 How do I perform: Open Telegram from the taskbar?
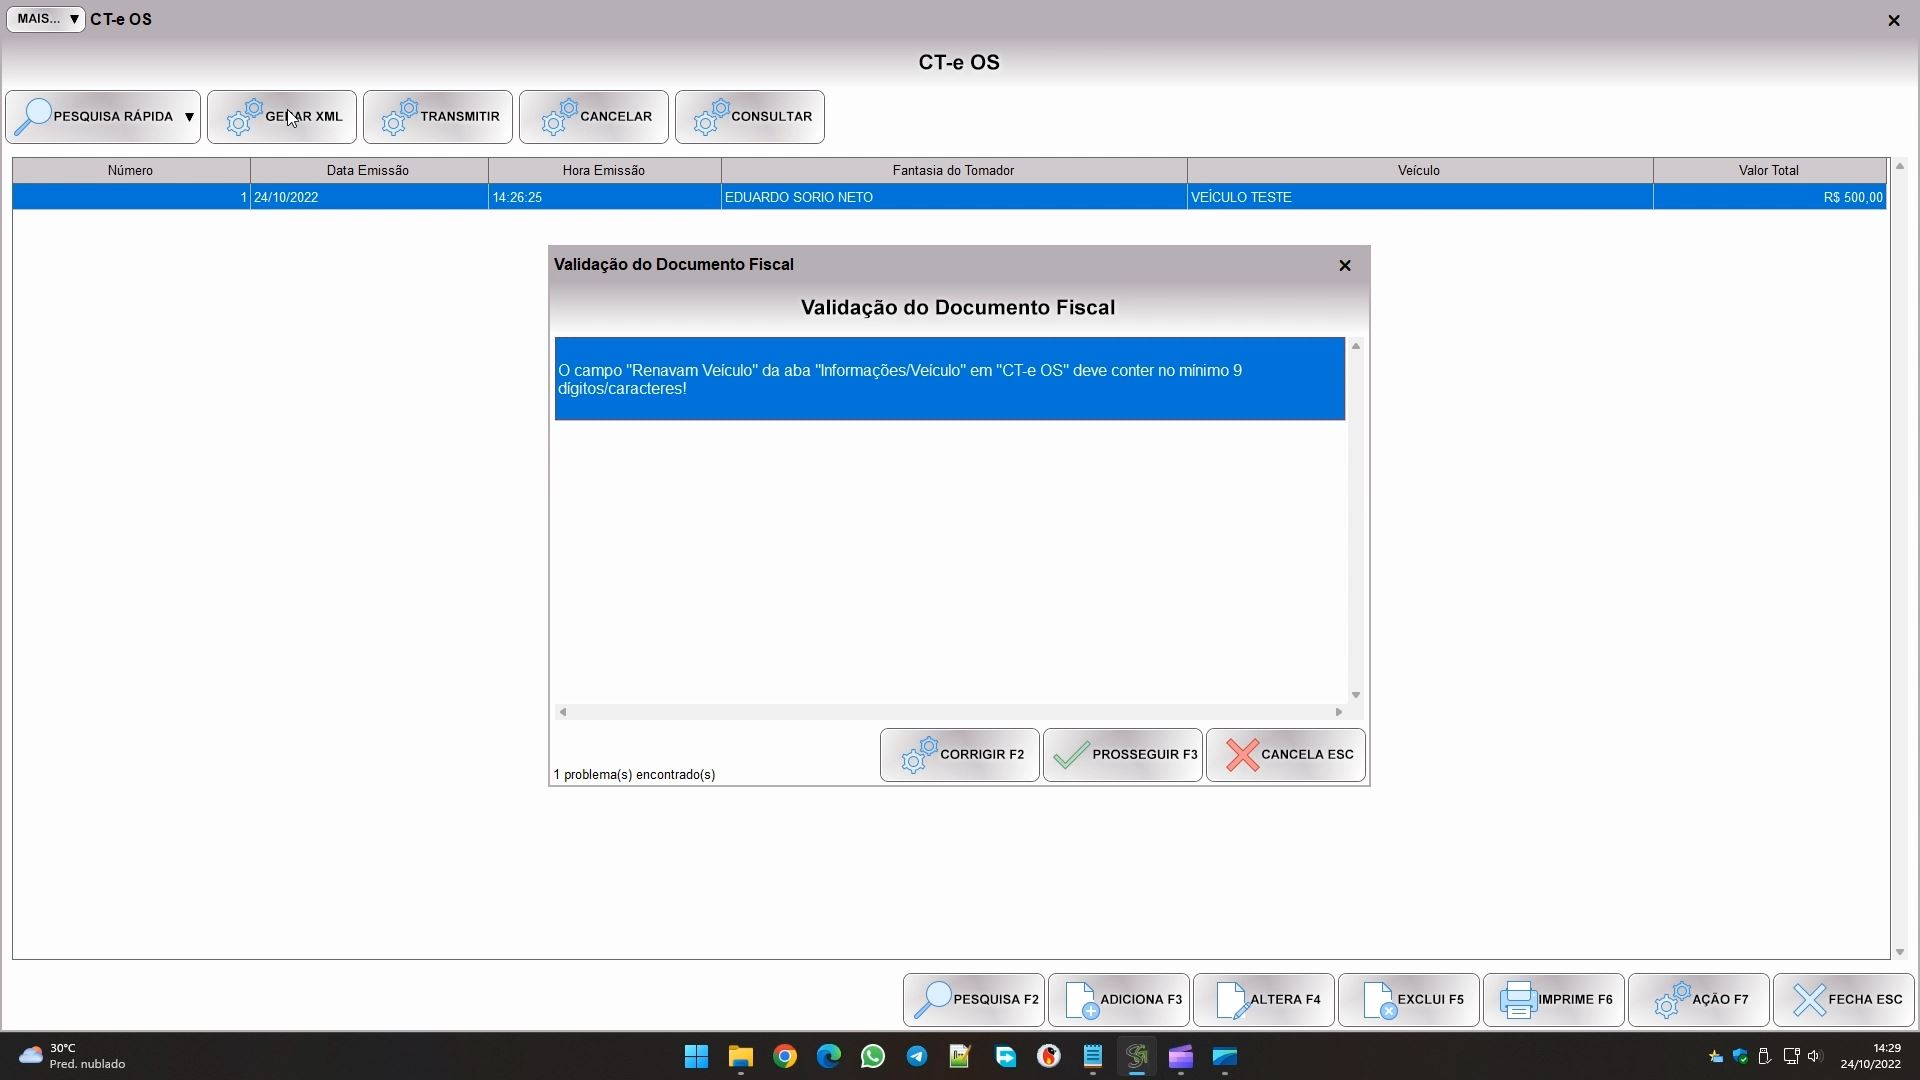coord(917,1057)
